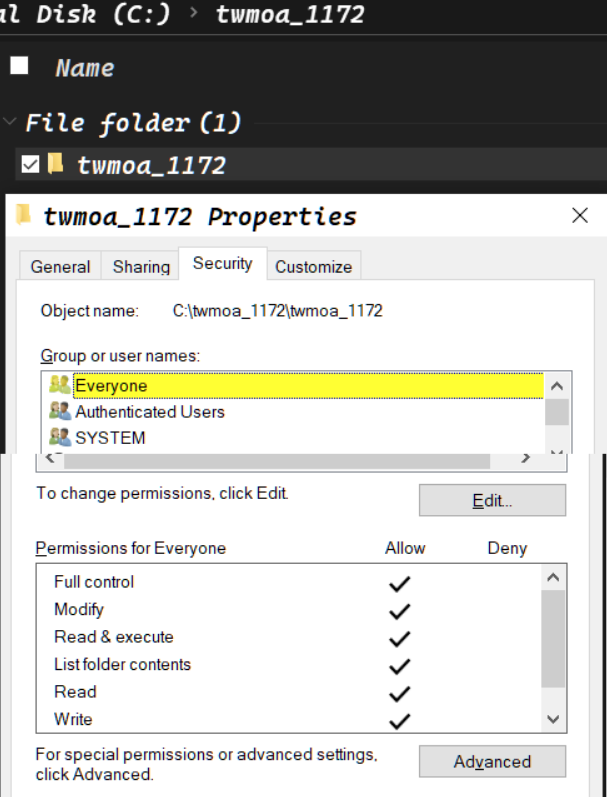Open the Sharing tab
The image size is (607, 797).
(141, 266)
